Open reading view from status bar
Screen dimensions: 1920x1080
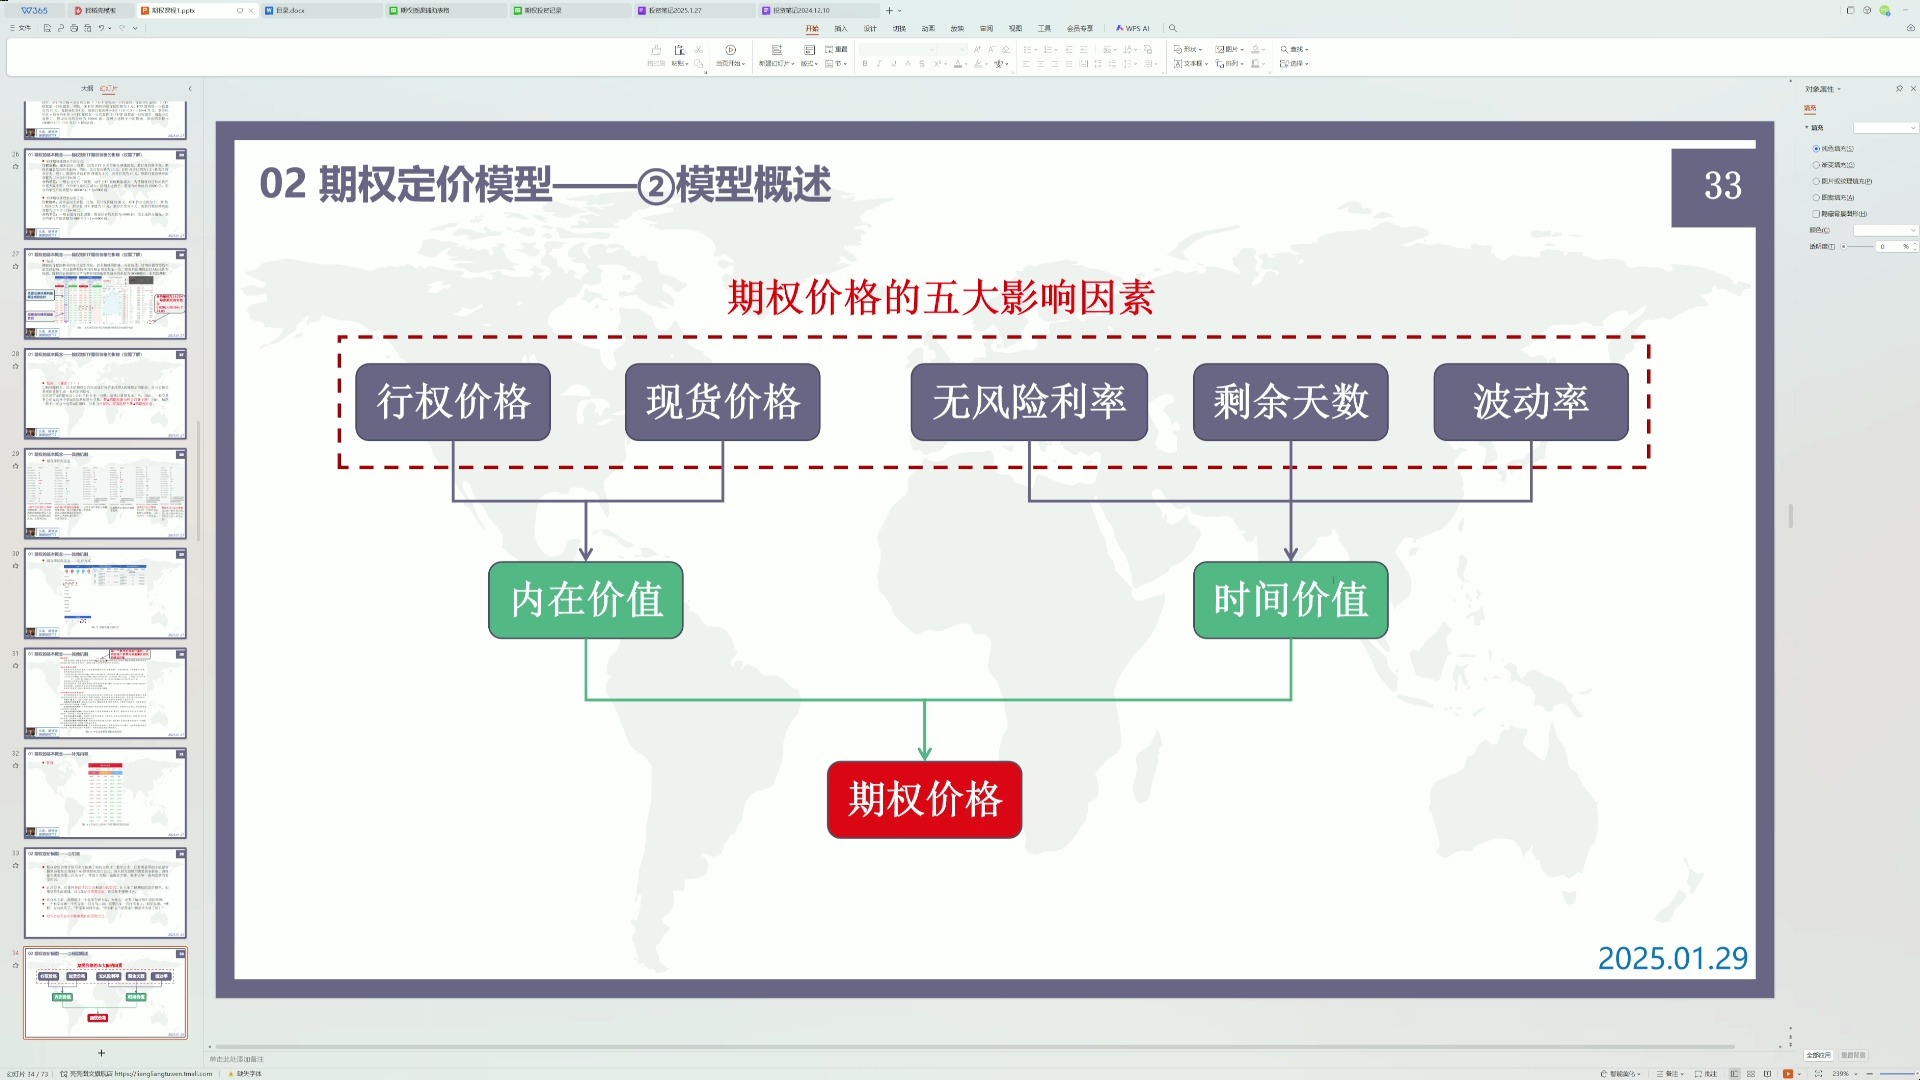coord(1767,1073)
